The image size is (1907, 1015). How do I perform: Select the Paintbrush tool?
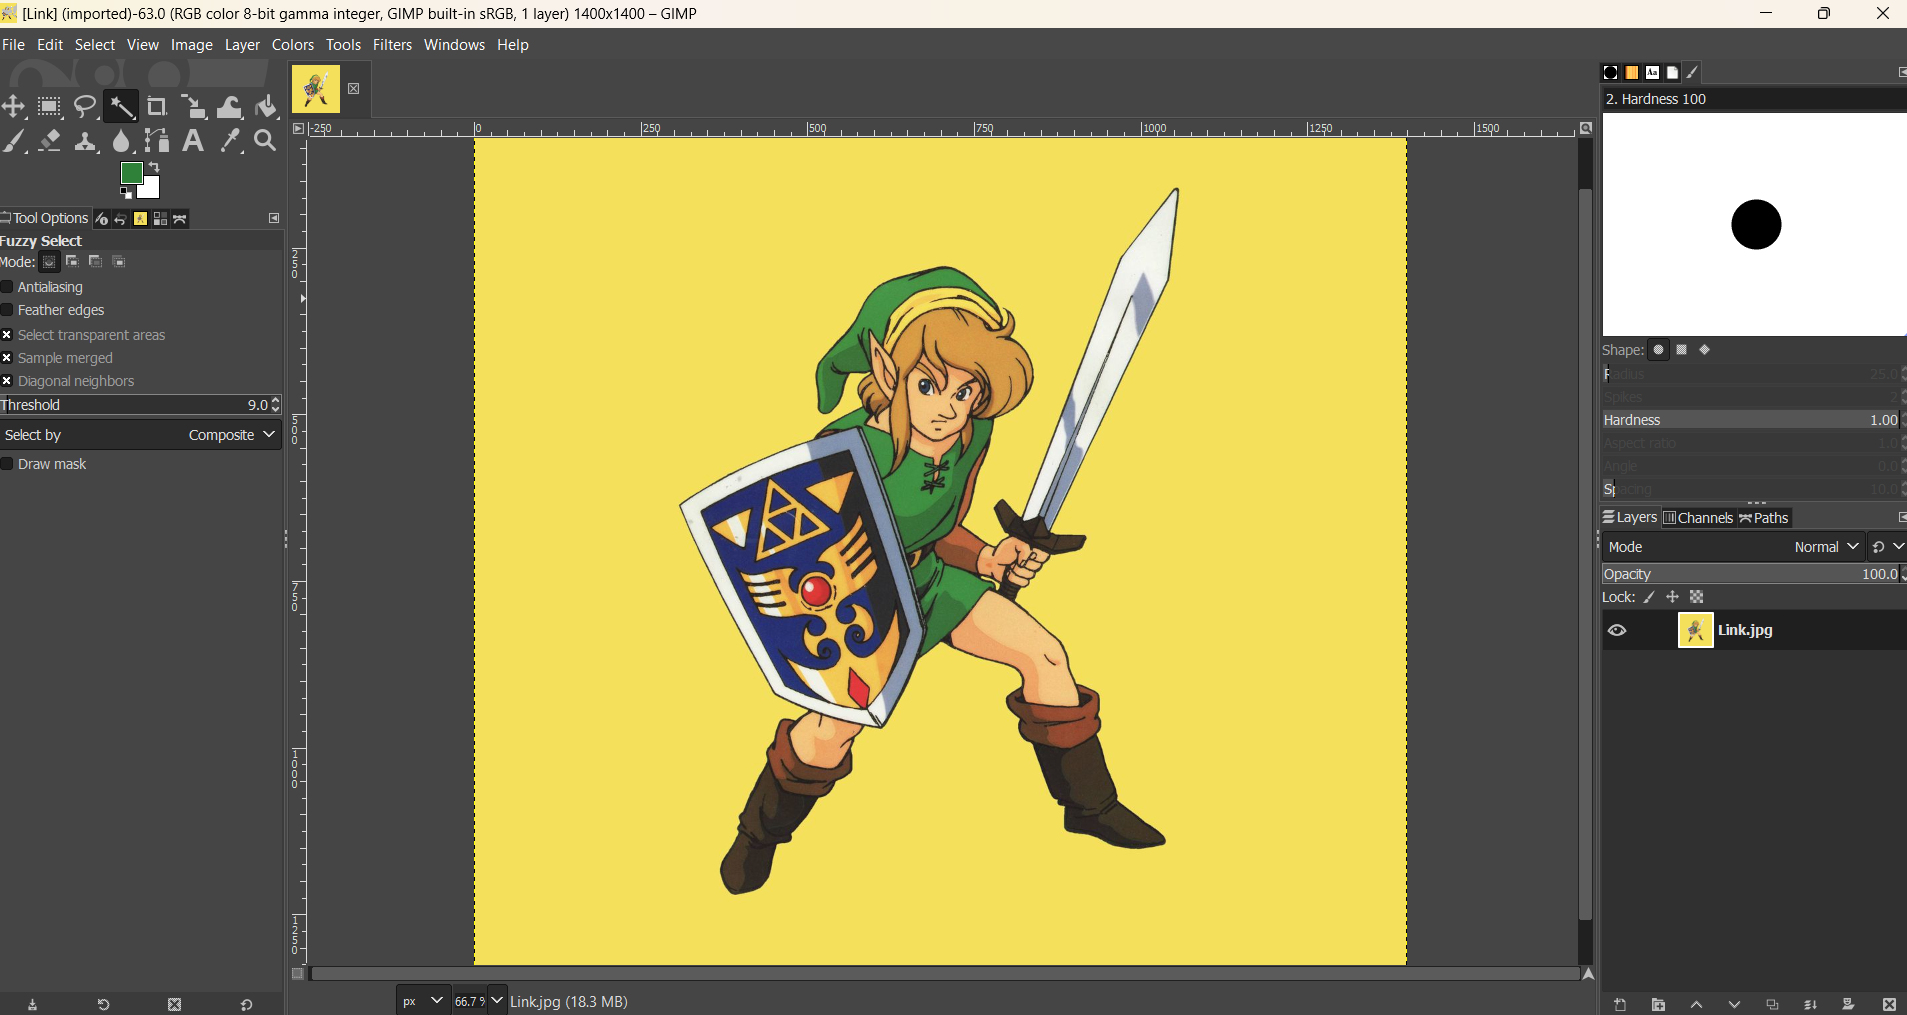coord(14,142)
